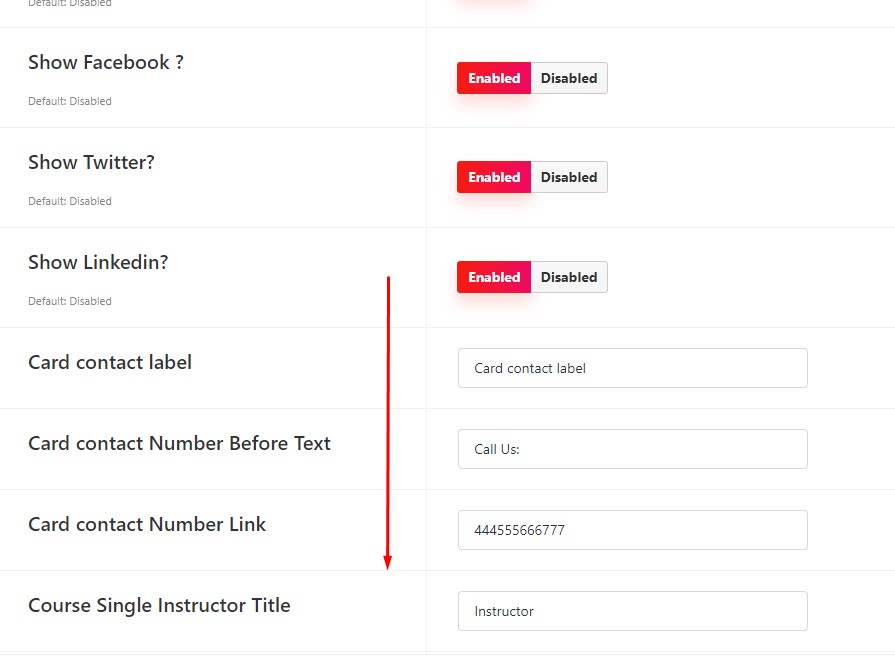Image resolution: width=895 pixels, height=670 pixels.
Task: Click the Card contact Number Link heading
Action: pos(147,524)
